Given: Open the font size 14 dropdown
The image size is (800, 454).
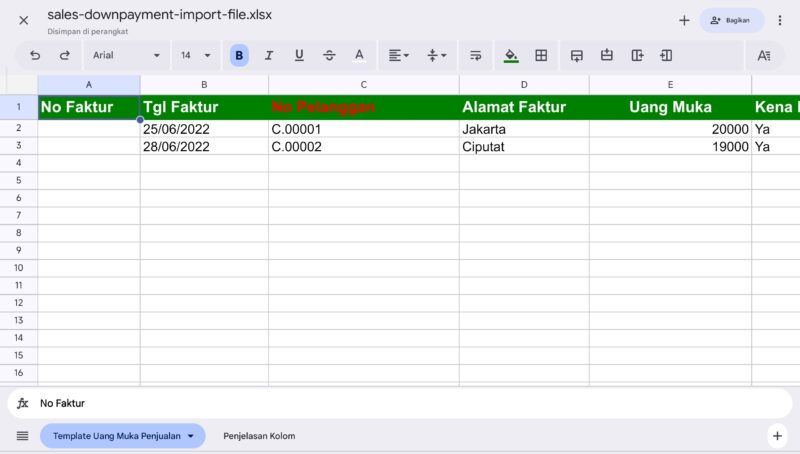Looking at the screenshot, I should (196, 56).
